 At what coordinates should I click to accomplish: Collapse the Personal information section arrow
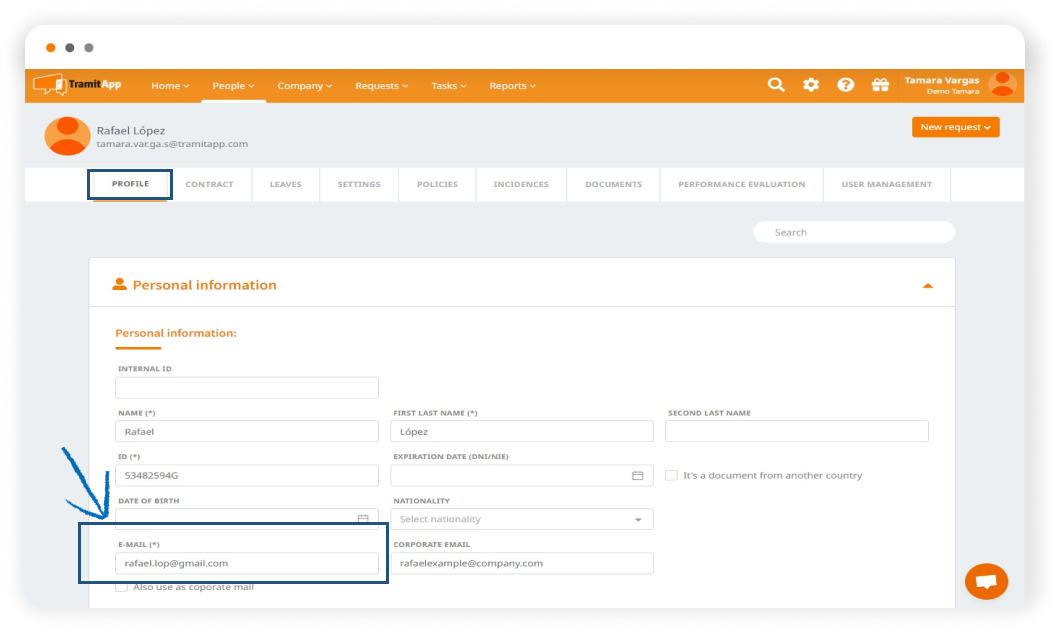pyautogui.click(x=927, y=285)
